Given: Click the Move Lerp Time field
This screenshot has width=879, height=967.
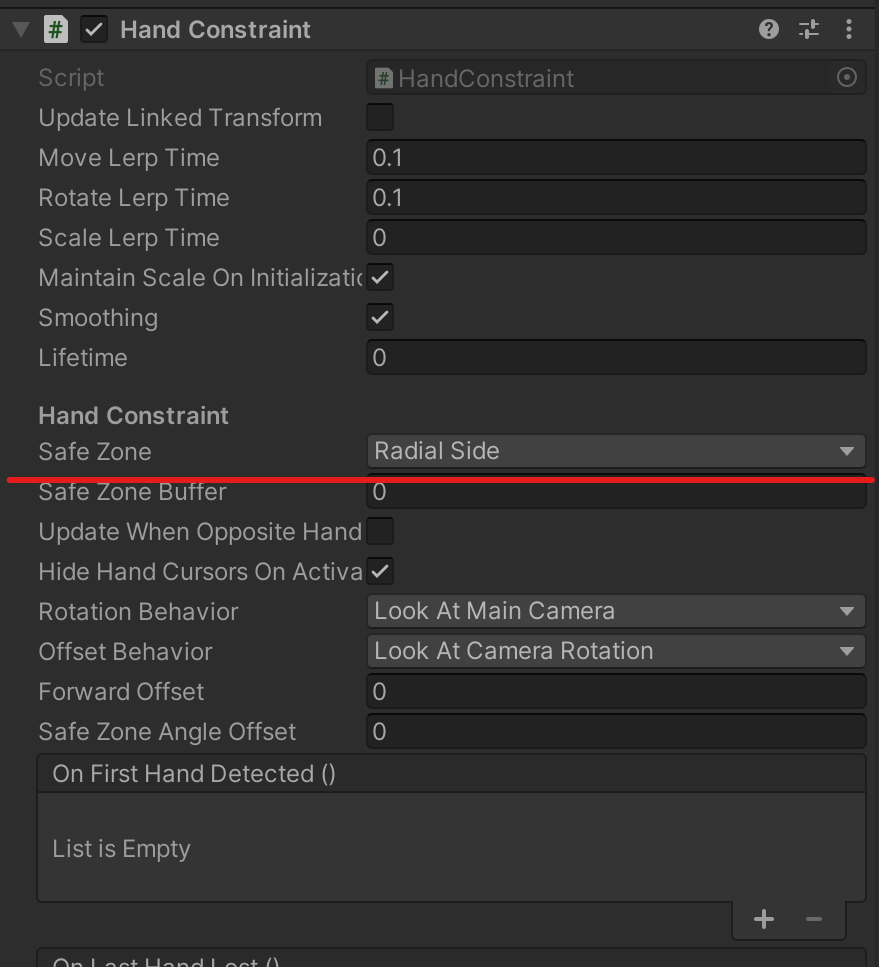Looking at the screenshot, I should (615, 157).
